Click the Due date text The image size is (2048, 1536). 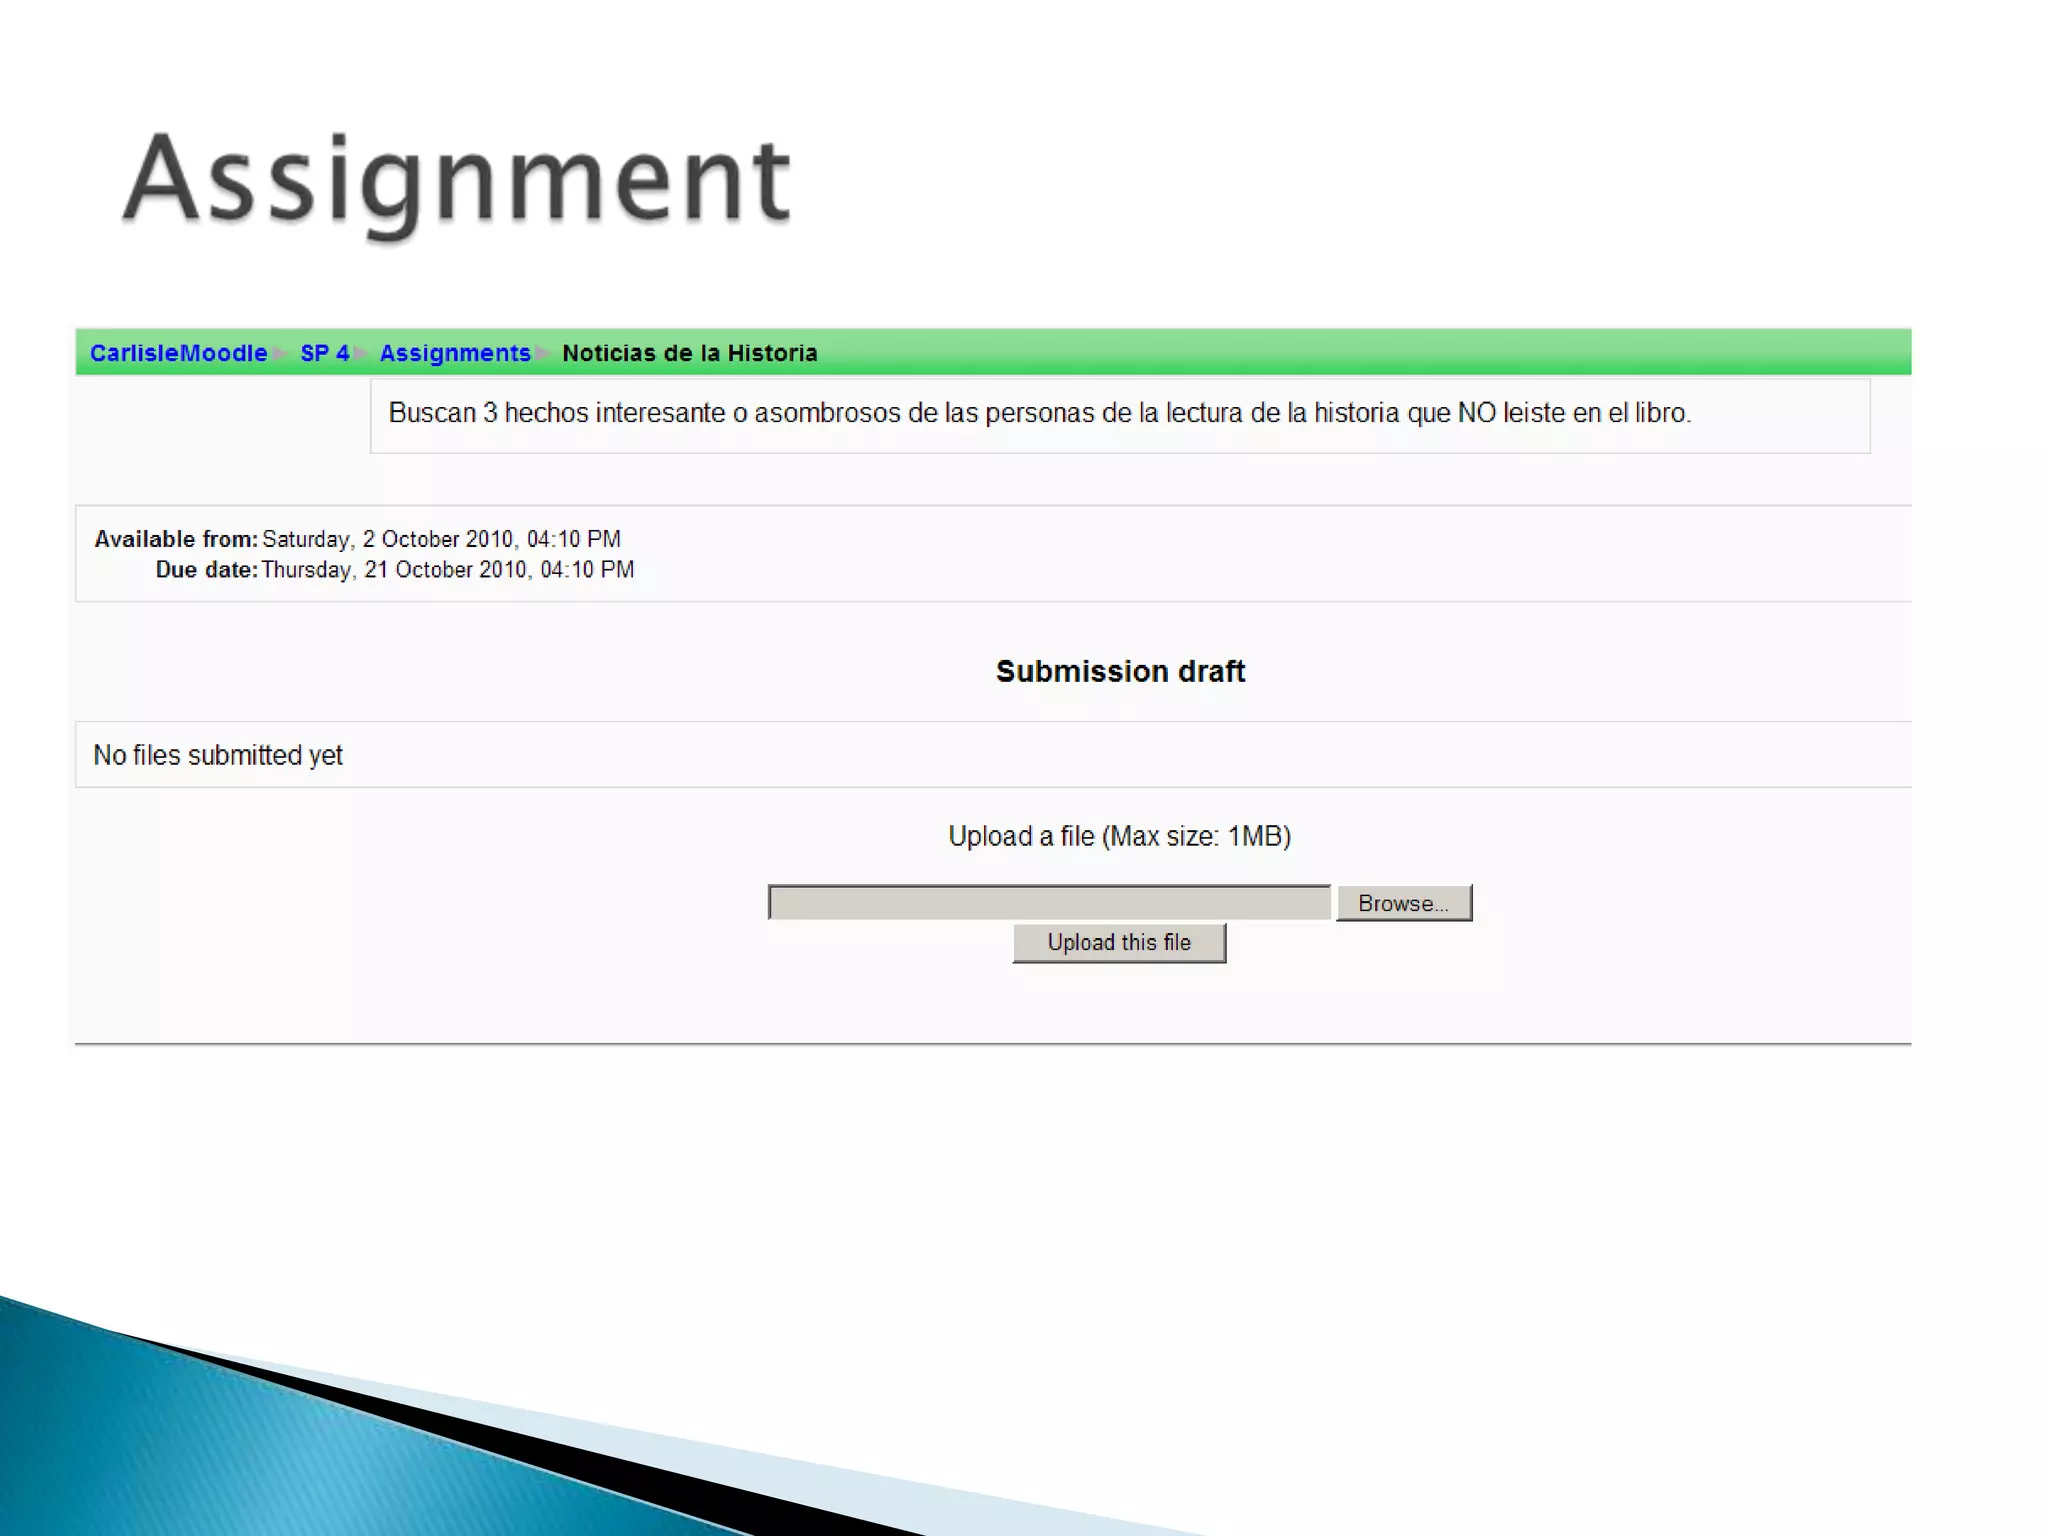click(447, 570)
